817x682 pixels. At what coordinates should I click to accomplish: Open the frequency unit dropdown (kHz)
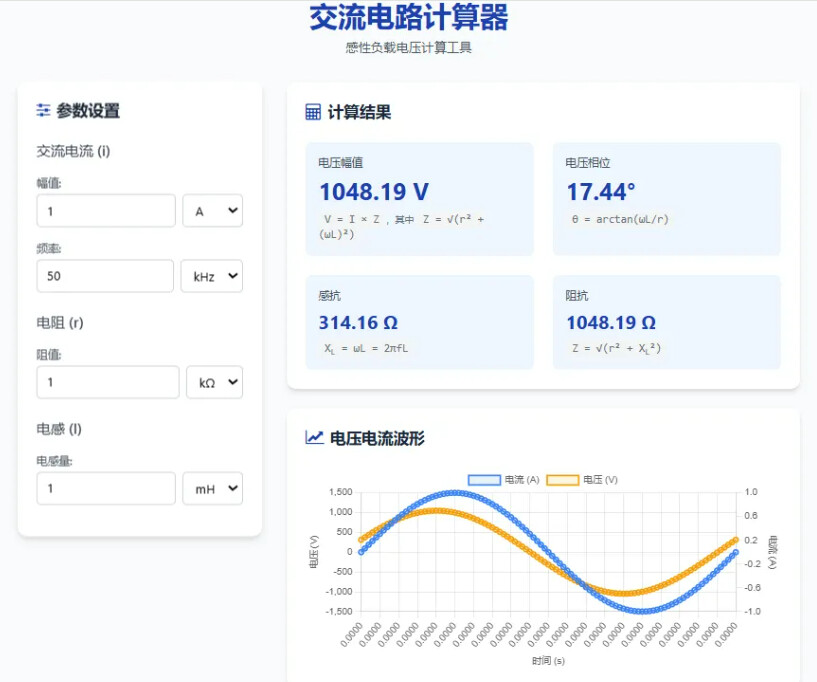[x=211, y=276]
